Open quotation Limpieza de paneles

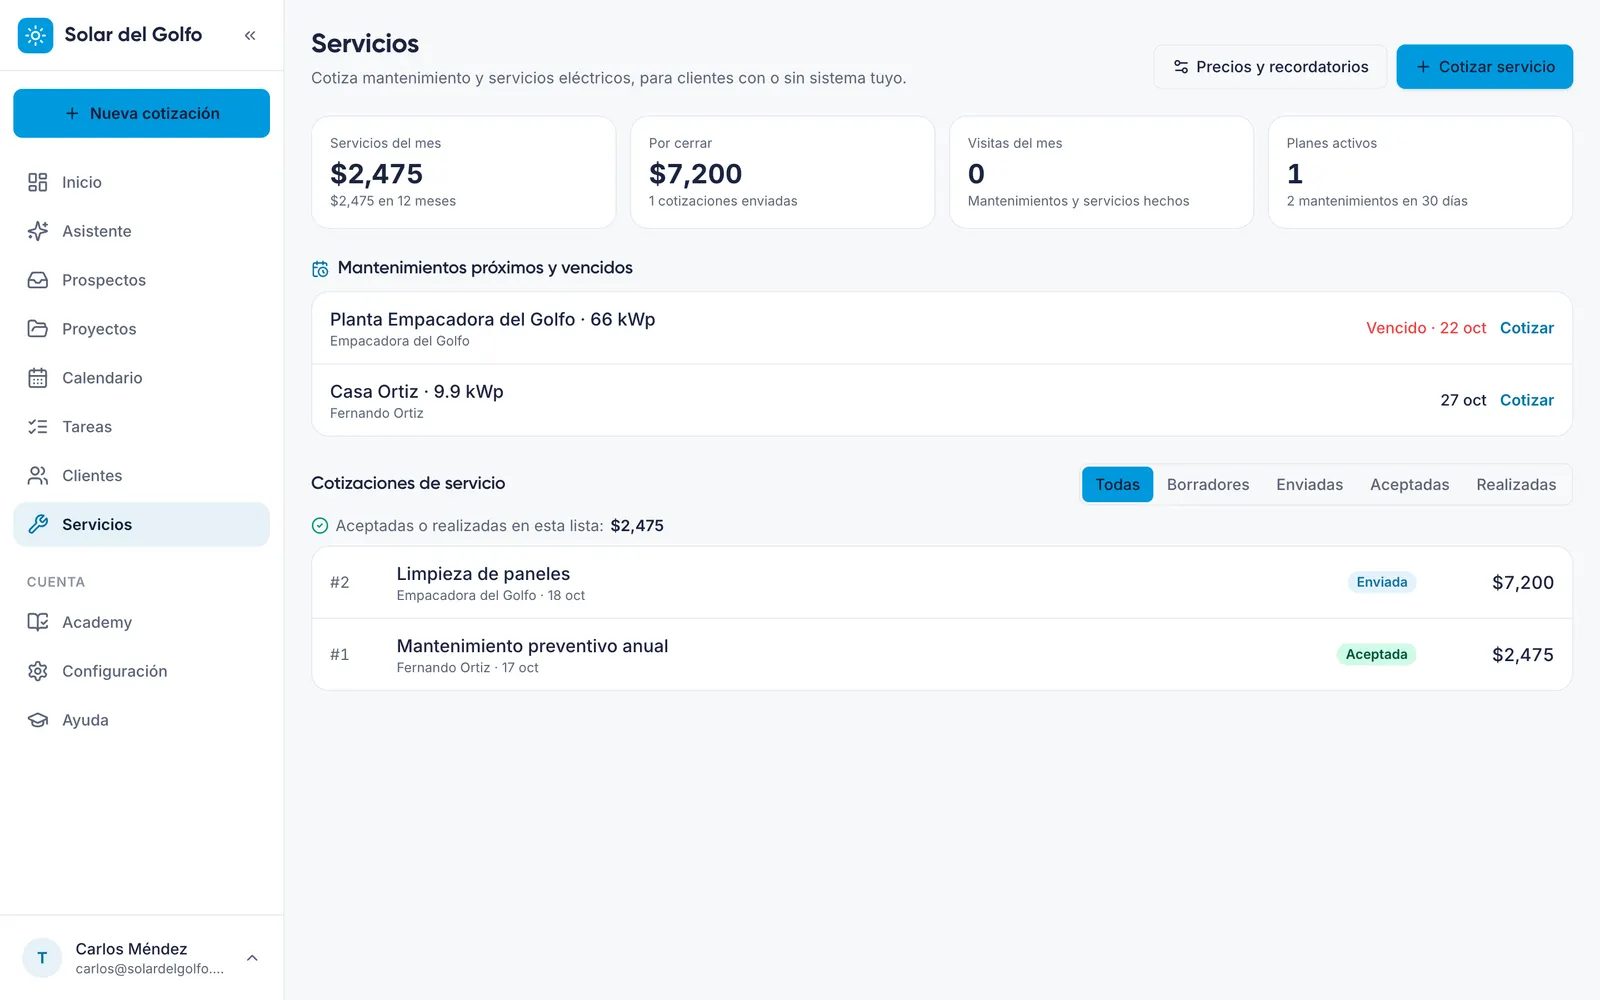941,583
